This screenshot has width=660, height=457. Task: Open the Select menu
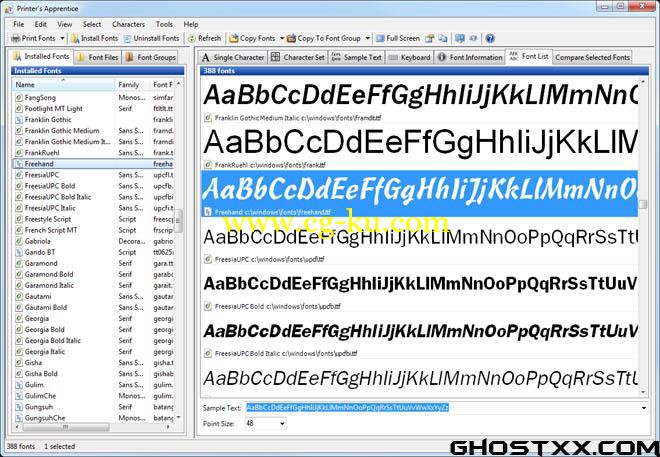tap(92, 24)
